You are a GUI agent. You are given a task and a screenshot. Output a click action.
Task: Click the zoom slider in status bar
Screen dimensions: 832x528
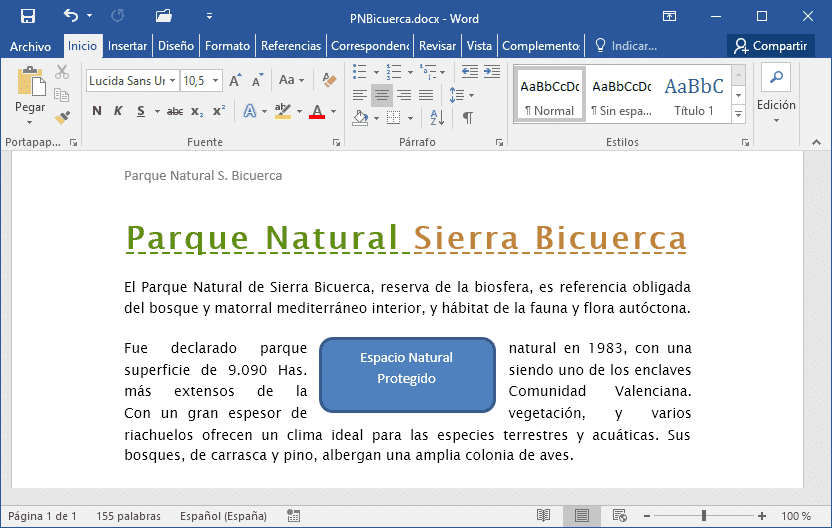point(704,516)
